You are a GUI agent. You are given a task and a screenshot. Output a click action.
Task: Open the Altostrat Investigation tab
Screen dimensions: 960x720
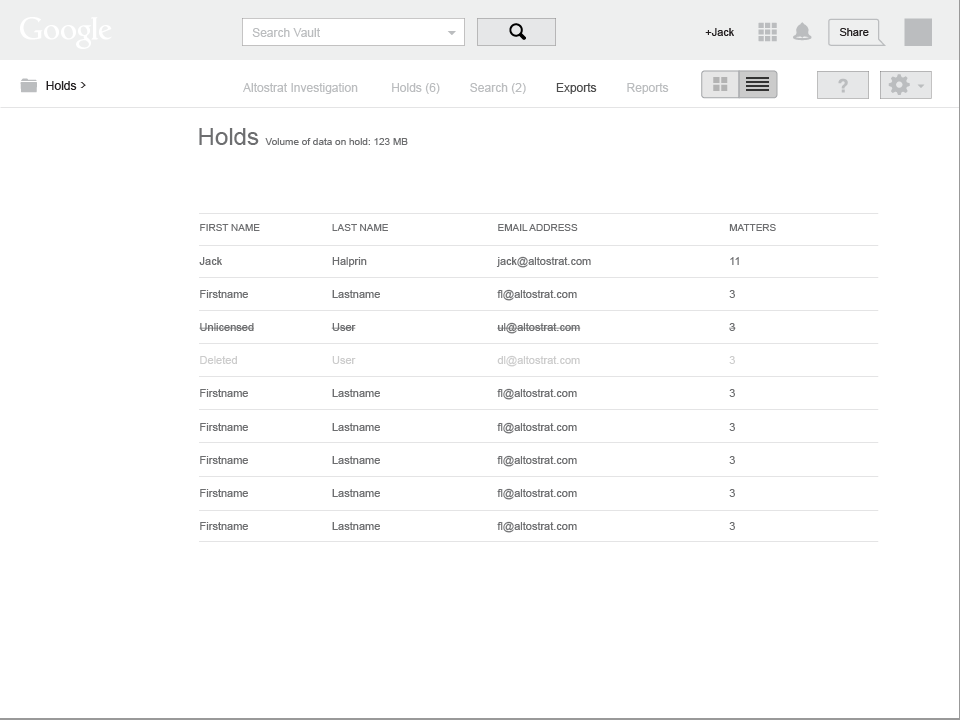(300, 88)
